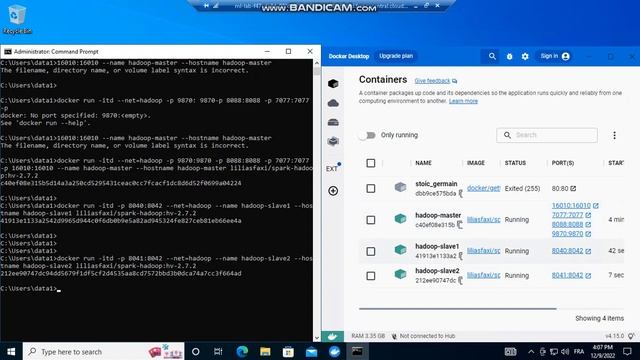Click hadoop-master container name
The width and height of the screenshot is (640, 360).
[x=438, y=215]
